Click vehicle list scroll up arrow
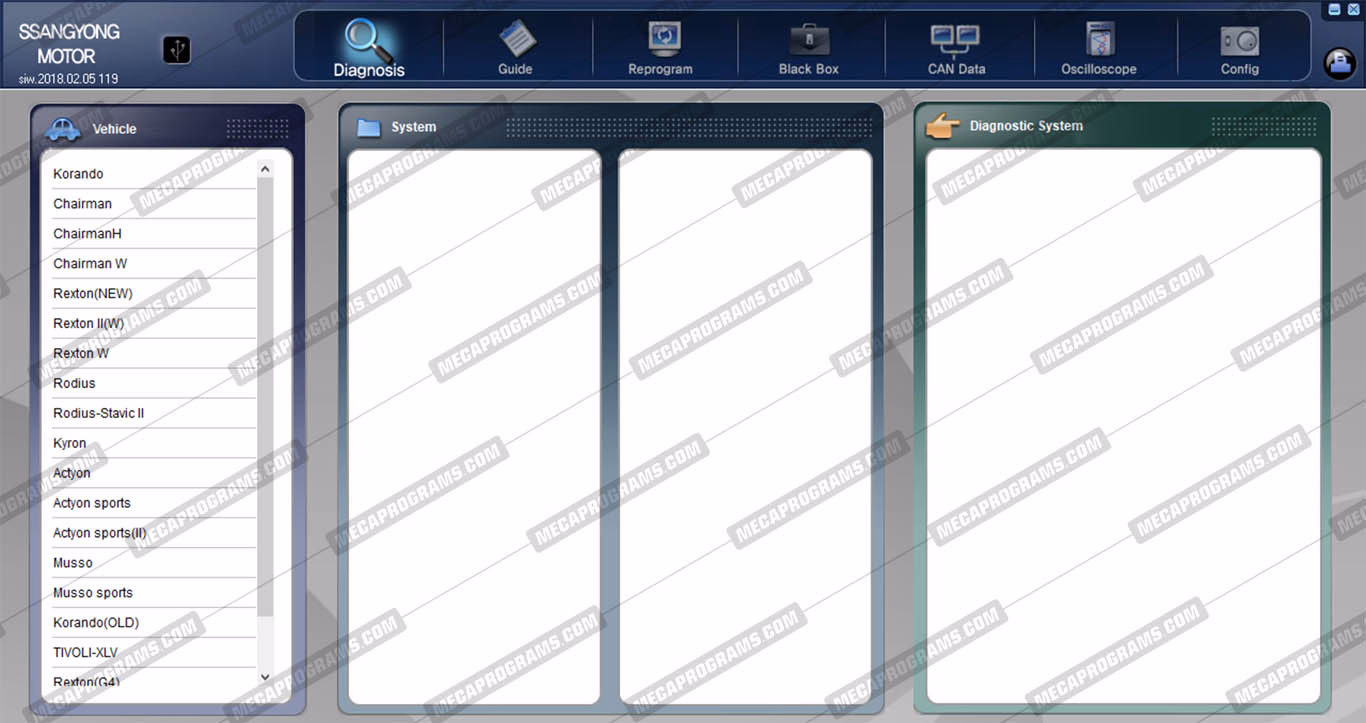Screen dimensions: 1366x723 [x=265, y=169]
